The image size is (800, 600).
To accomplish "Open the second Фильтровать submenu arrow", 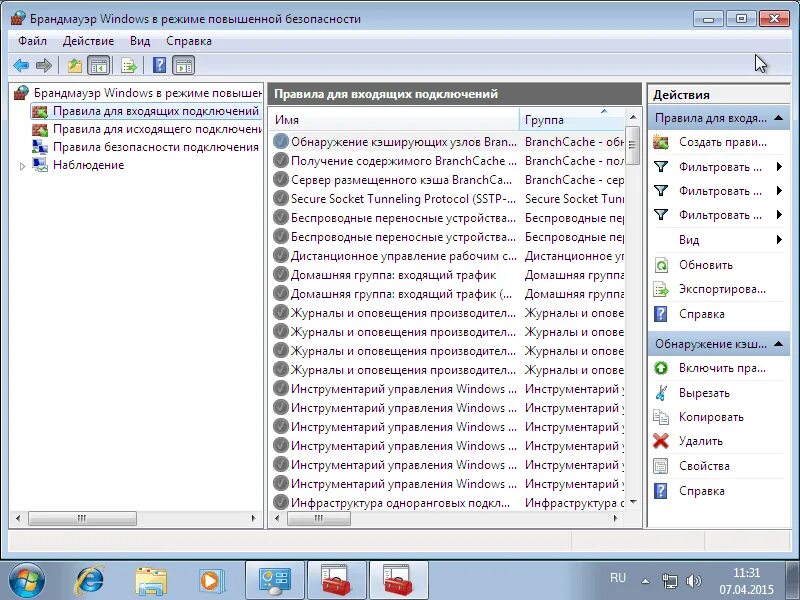I will [779, 191].
